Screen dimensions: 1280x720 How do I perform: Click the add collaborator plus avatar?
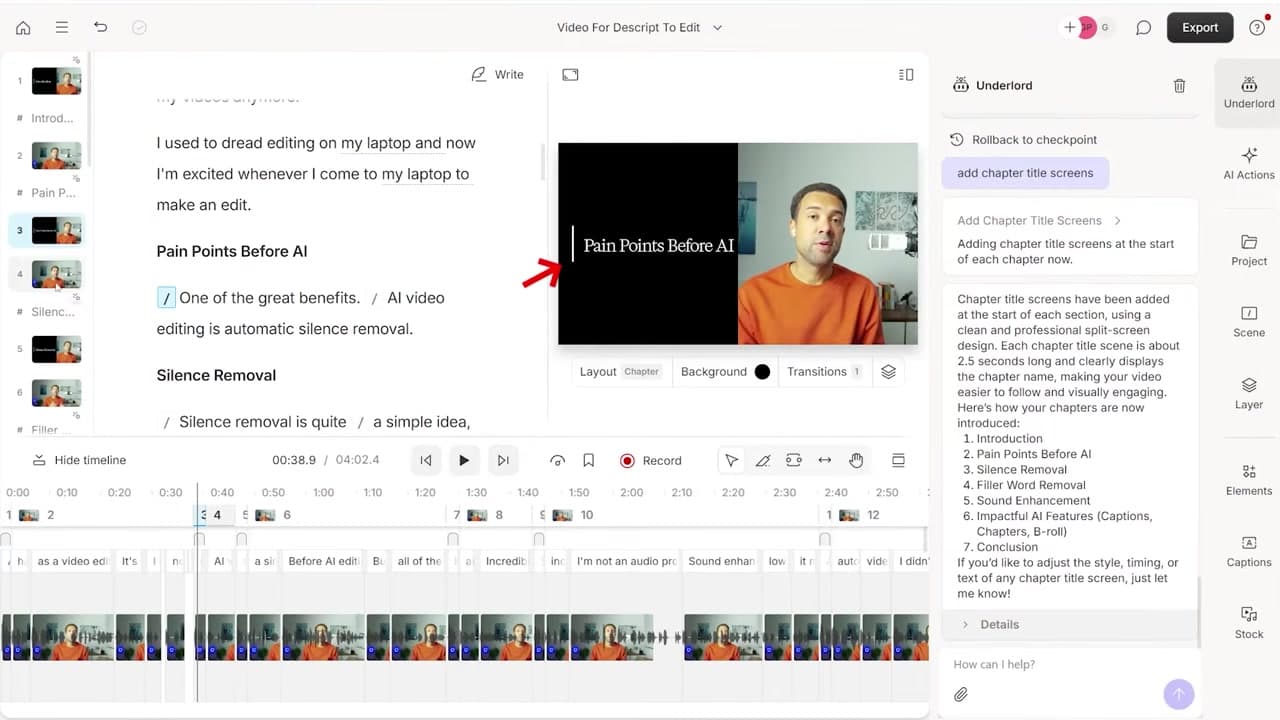point(1071,28)
